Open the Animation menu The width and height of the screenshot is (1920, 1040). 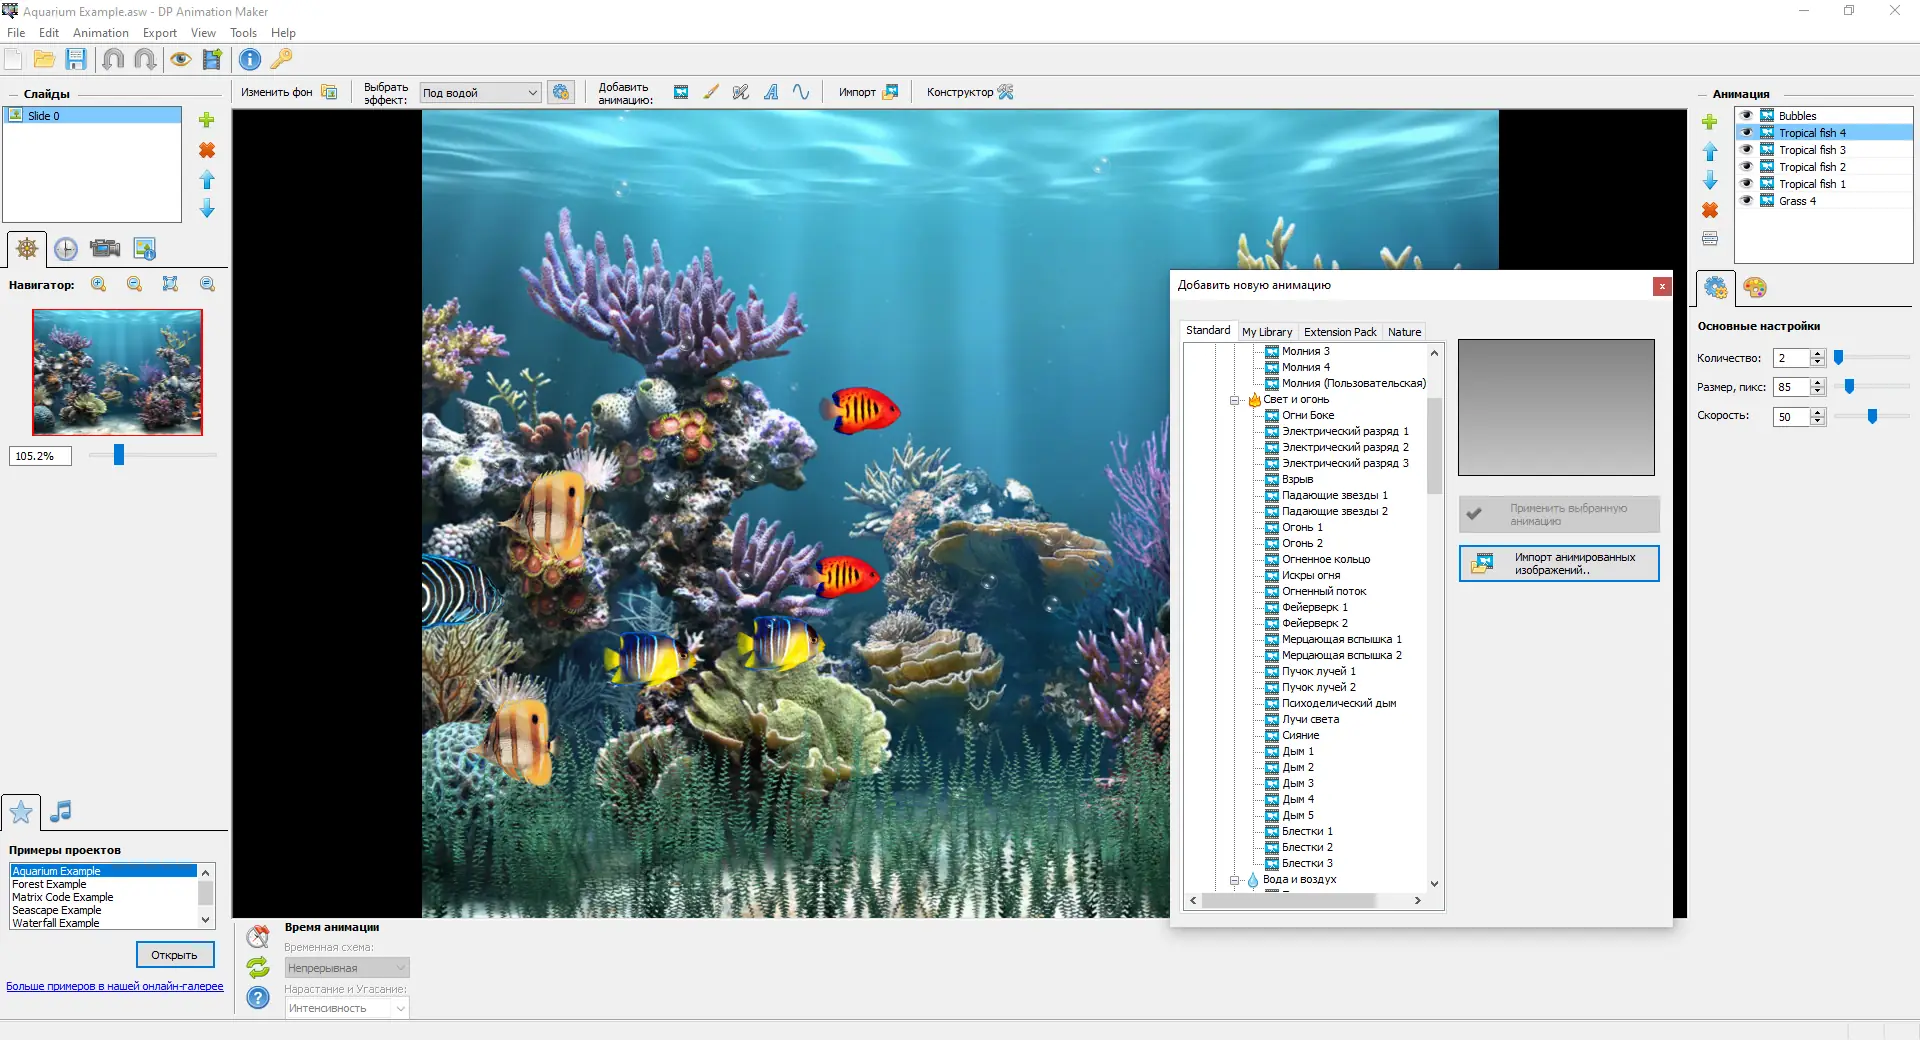(x=100, y=32)
